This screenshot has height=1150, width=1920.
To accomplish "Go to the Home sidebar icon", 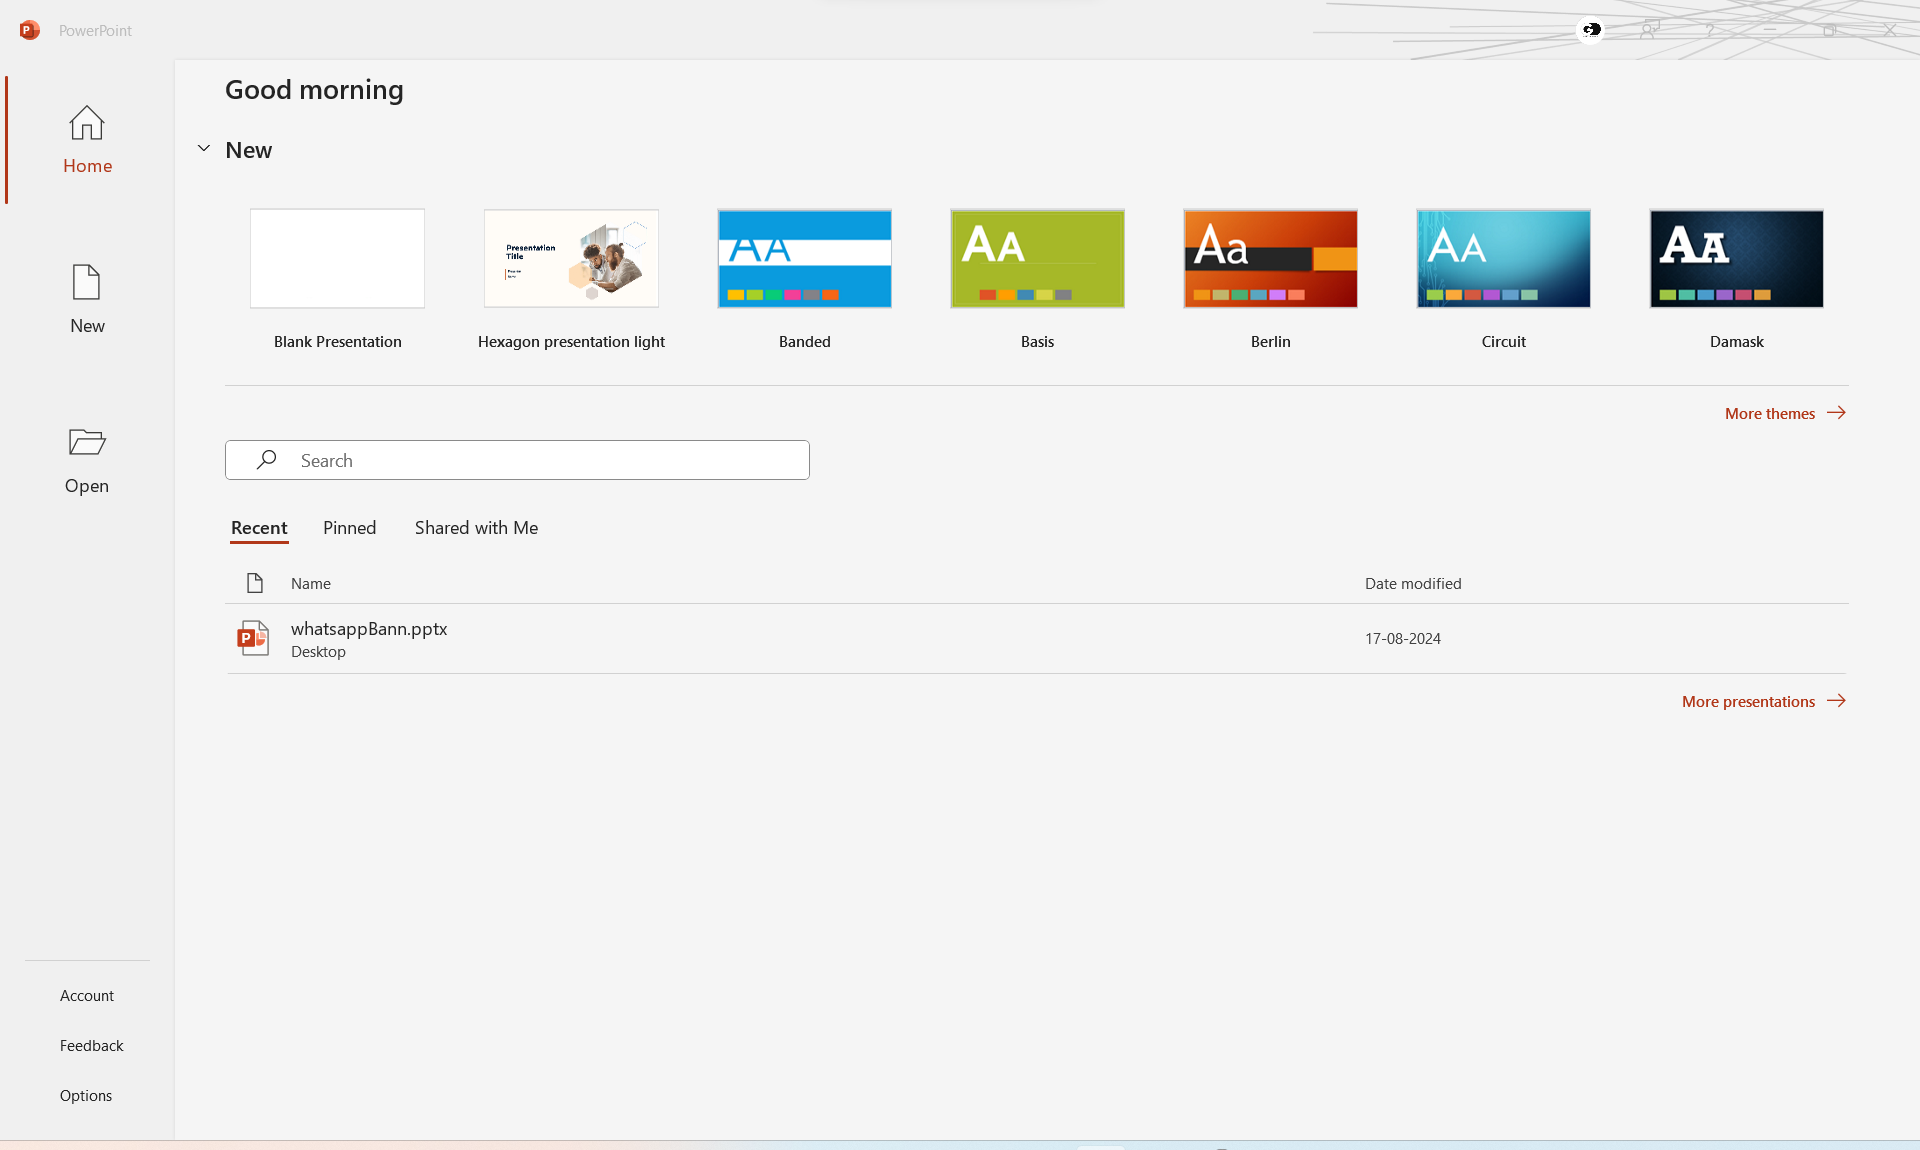I will (87, 124).
